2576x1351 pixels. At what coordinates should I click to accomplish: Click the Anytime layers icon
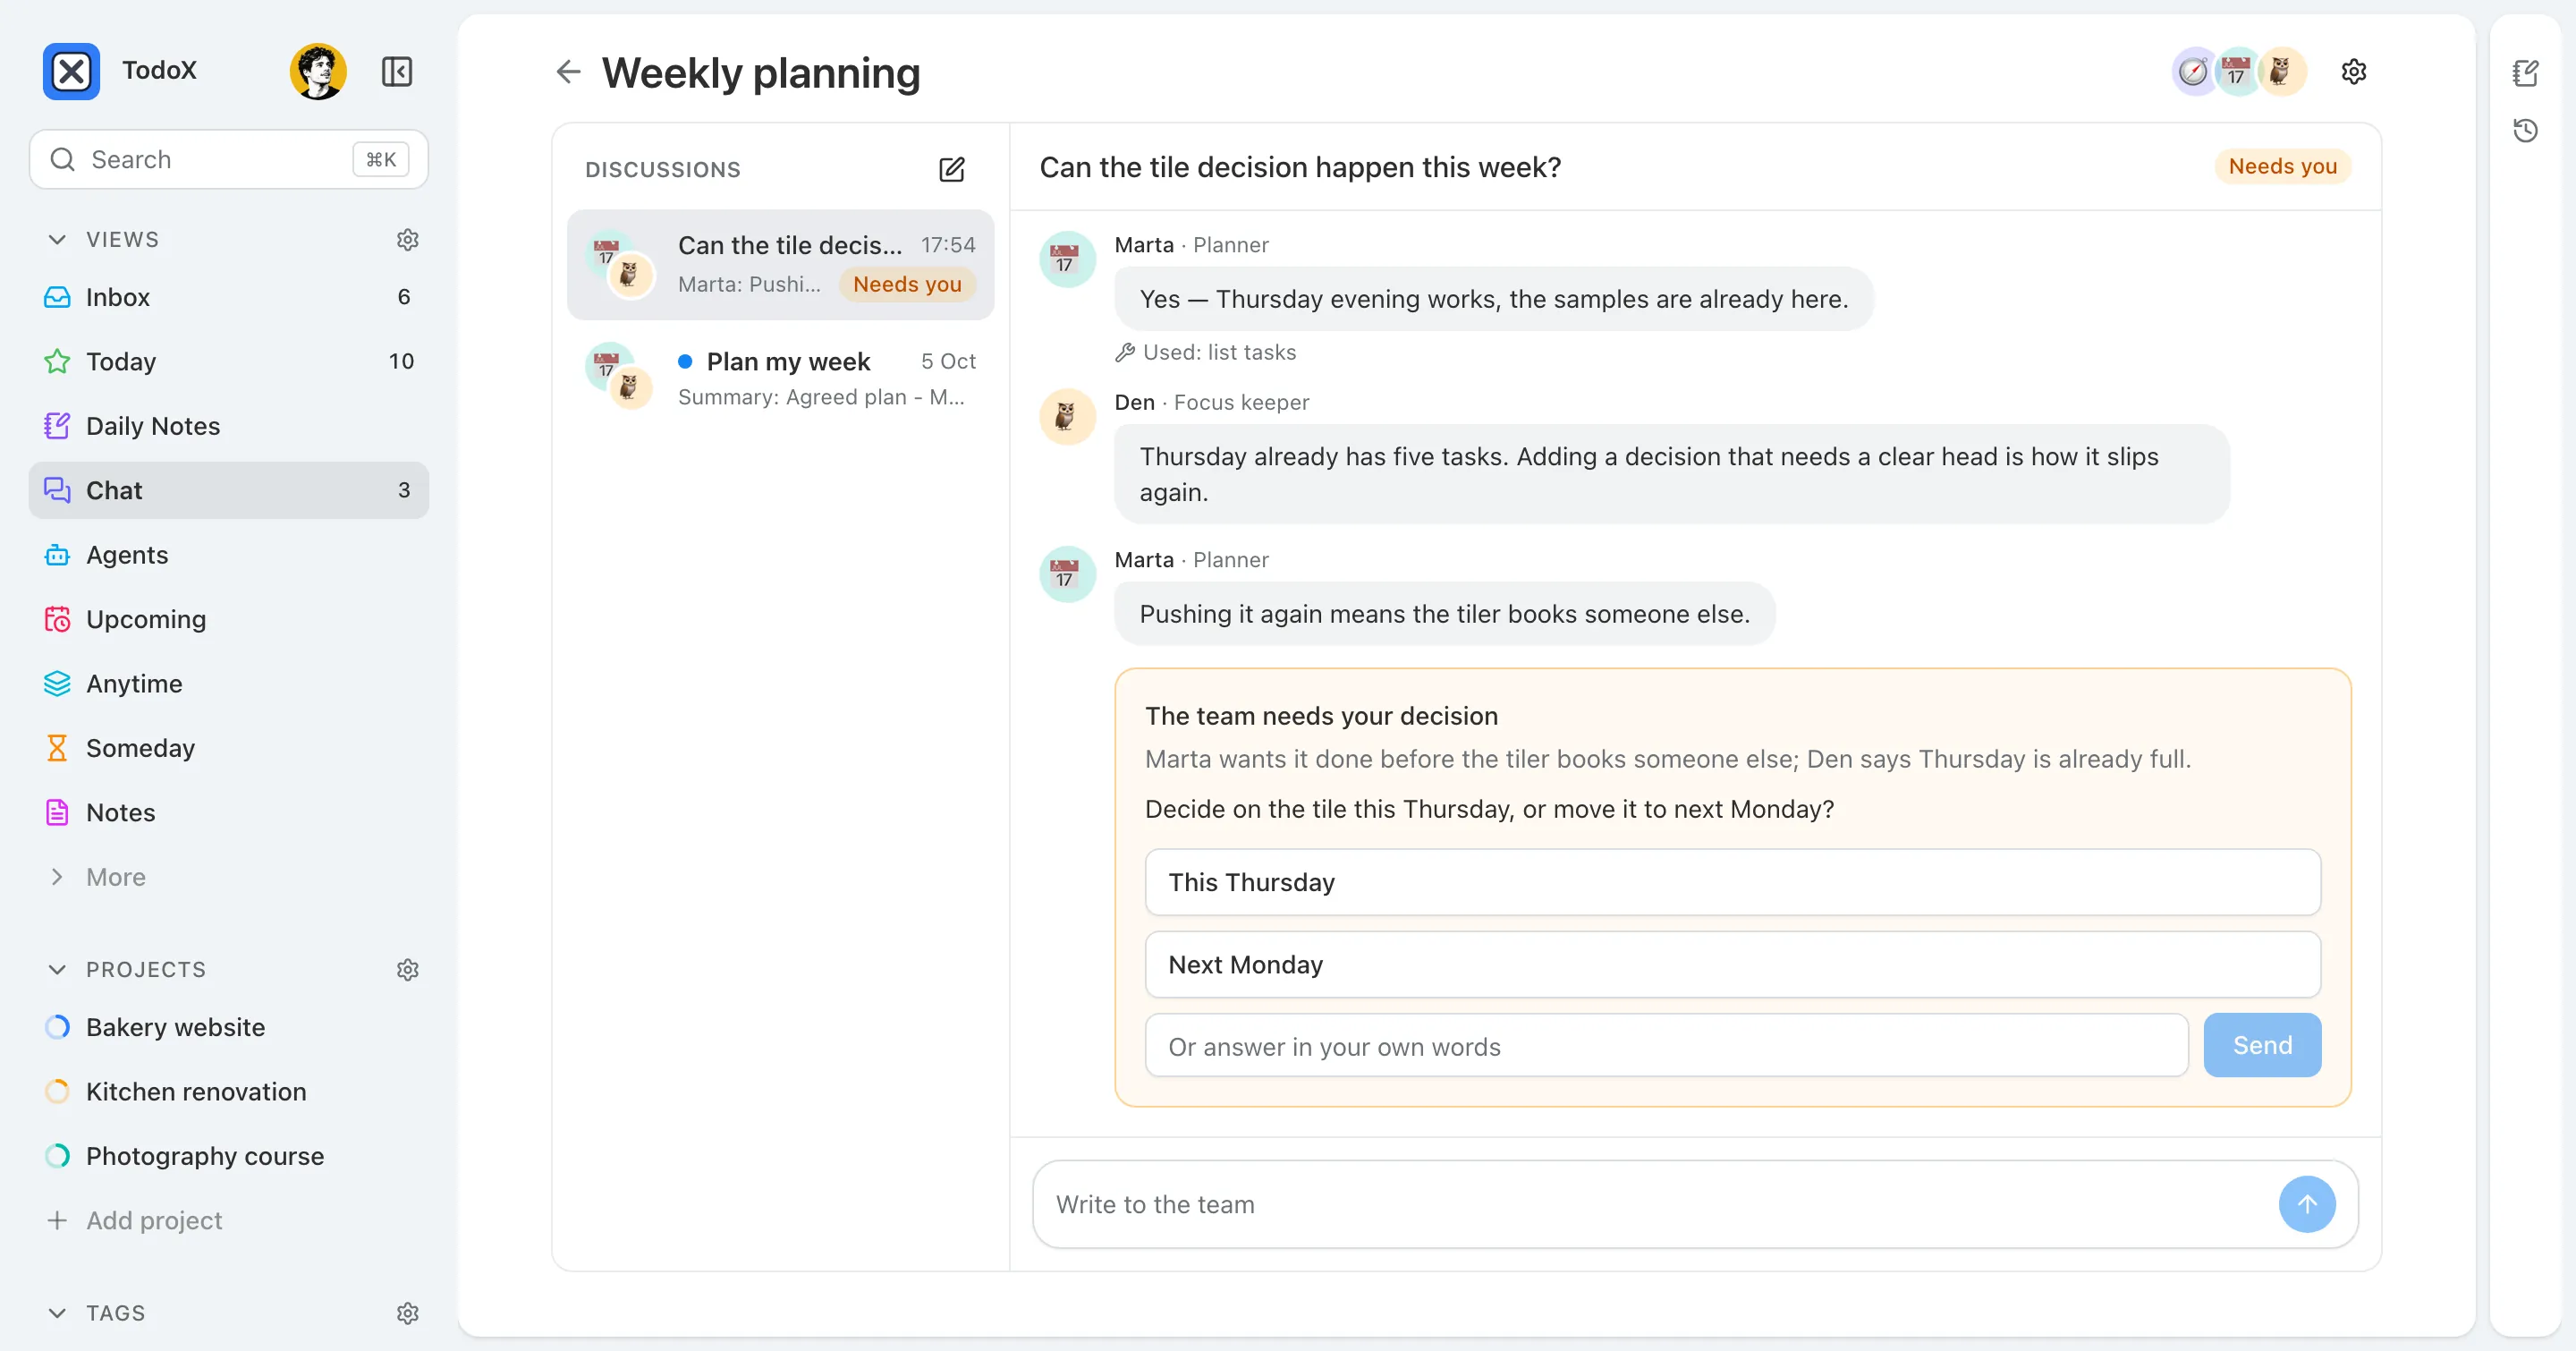[x=57, y=684]
